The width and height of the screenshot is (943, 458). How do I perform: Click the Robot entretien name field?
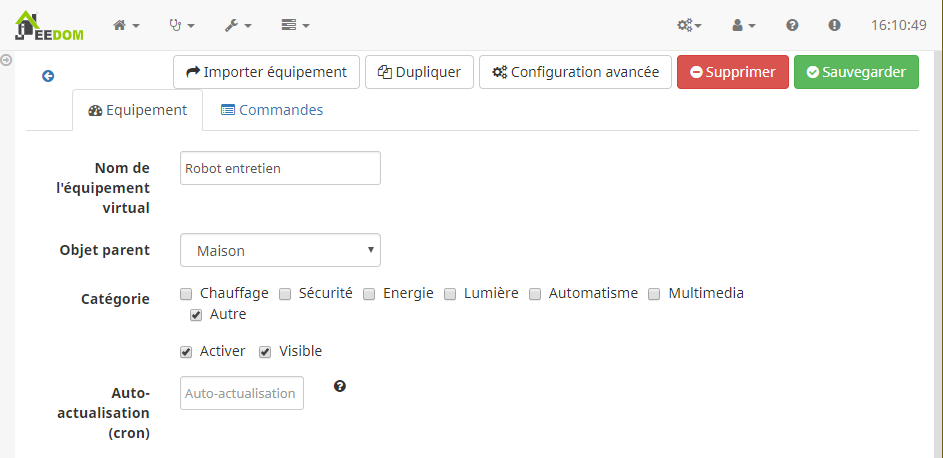click(280, 168)
